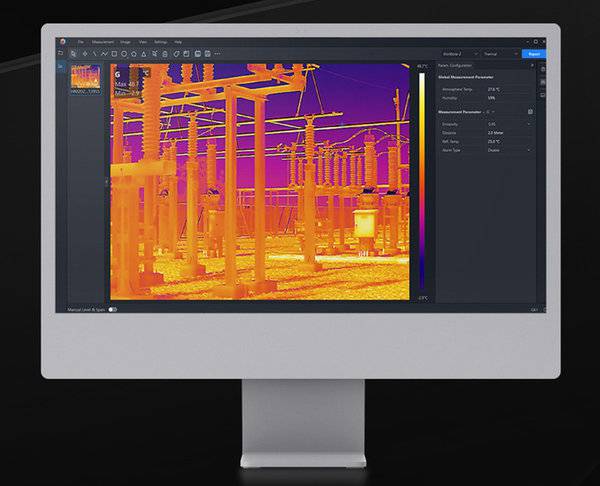
Task: Open the File menu
Action: (80, 41)
